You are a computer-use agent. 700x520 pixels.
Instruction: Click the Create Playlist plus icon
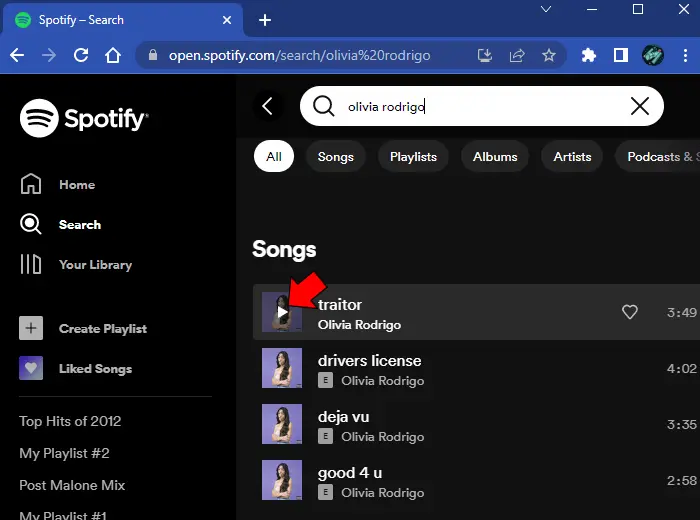coord(31,328)
